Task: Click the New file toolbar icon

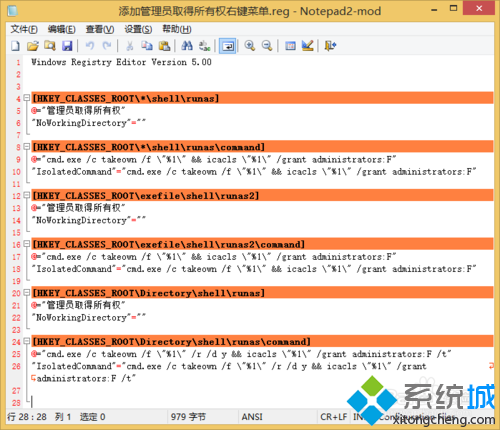Action: [x=15, y=46]
